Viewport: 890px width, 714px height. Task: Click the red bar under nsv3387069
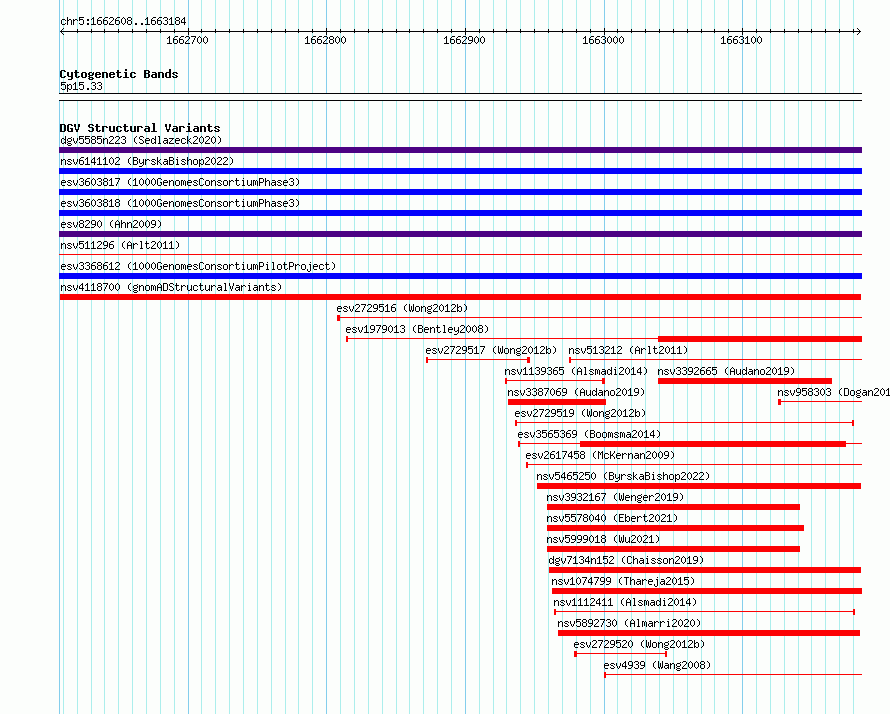pyautogui.click(x=557, y=402)
